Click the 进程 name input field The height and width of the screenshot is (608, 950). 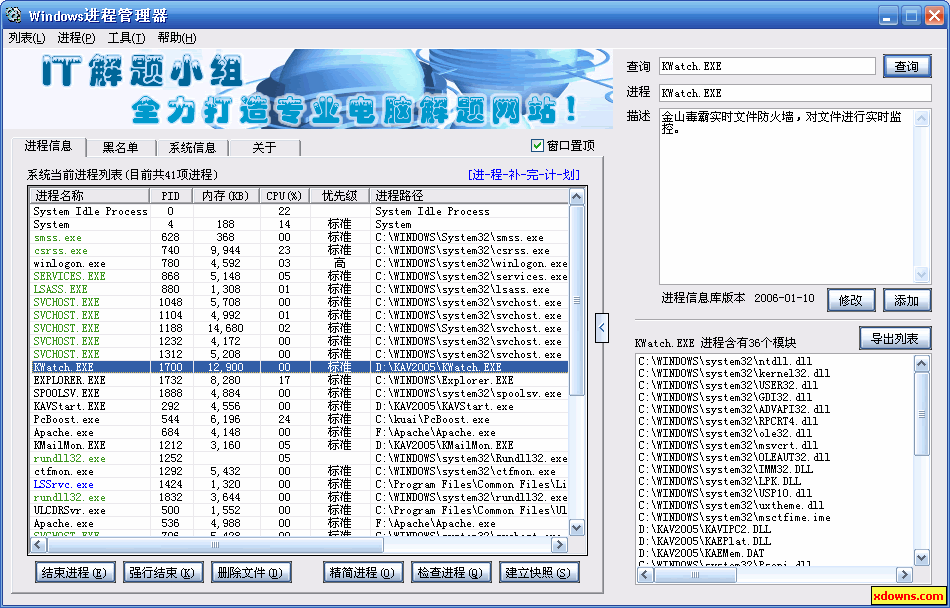coord(795,93)
